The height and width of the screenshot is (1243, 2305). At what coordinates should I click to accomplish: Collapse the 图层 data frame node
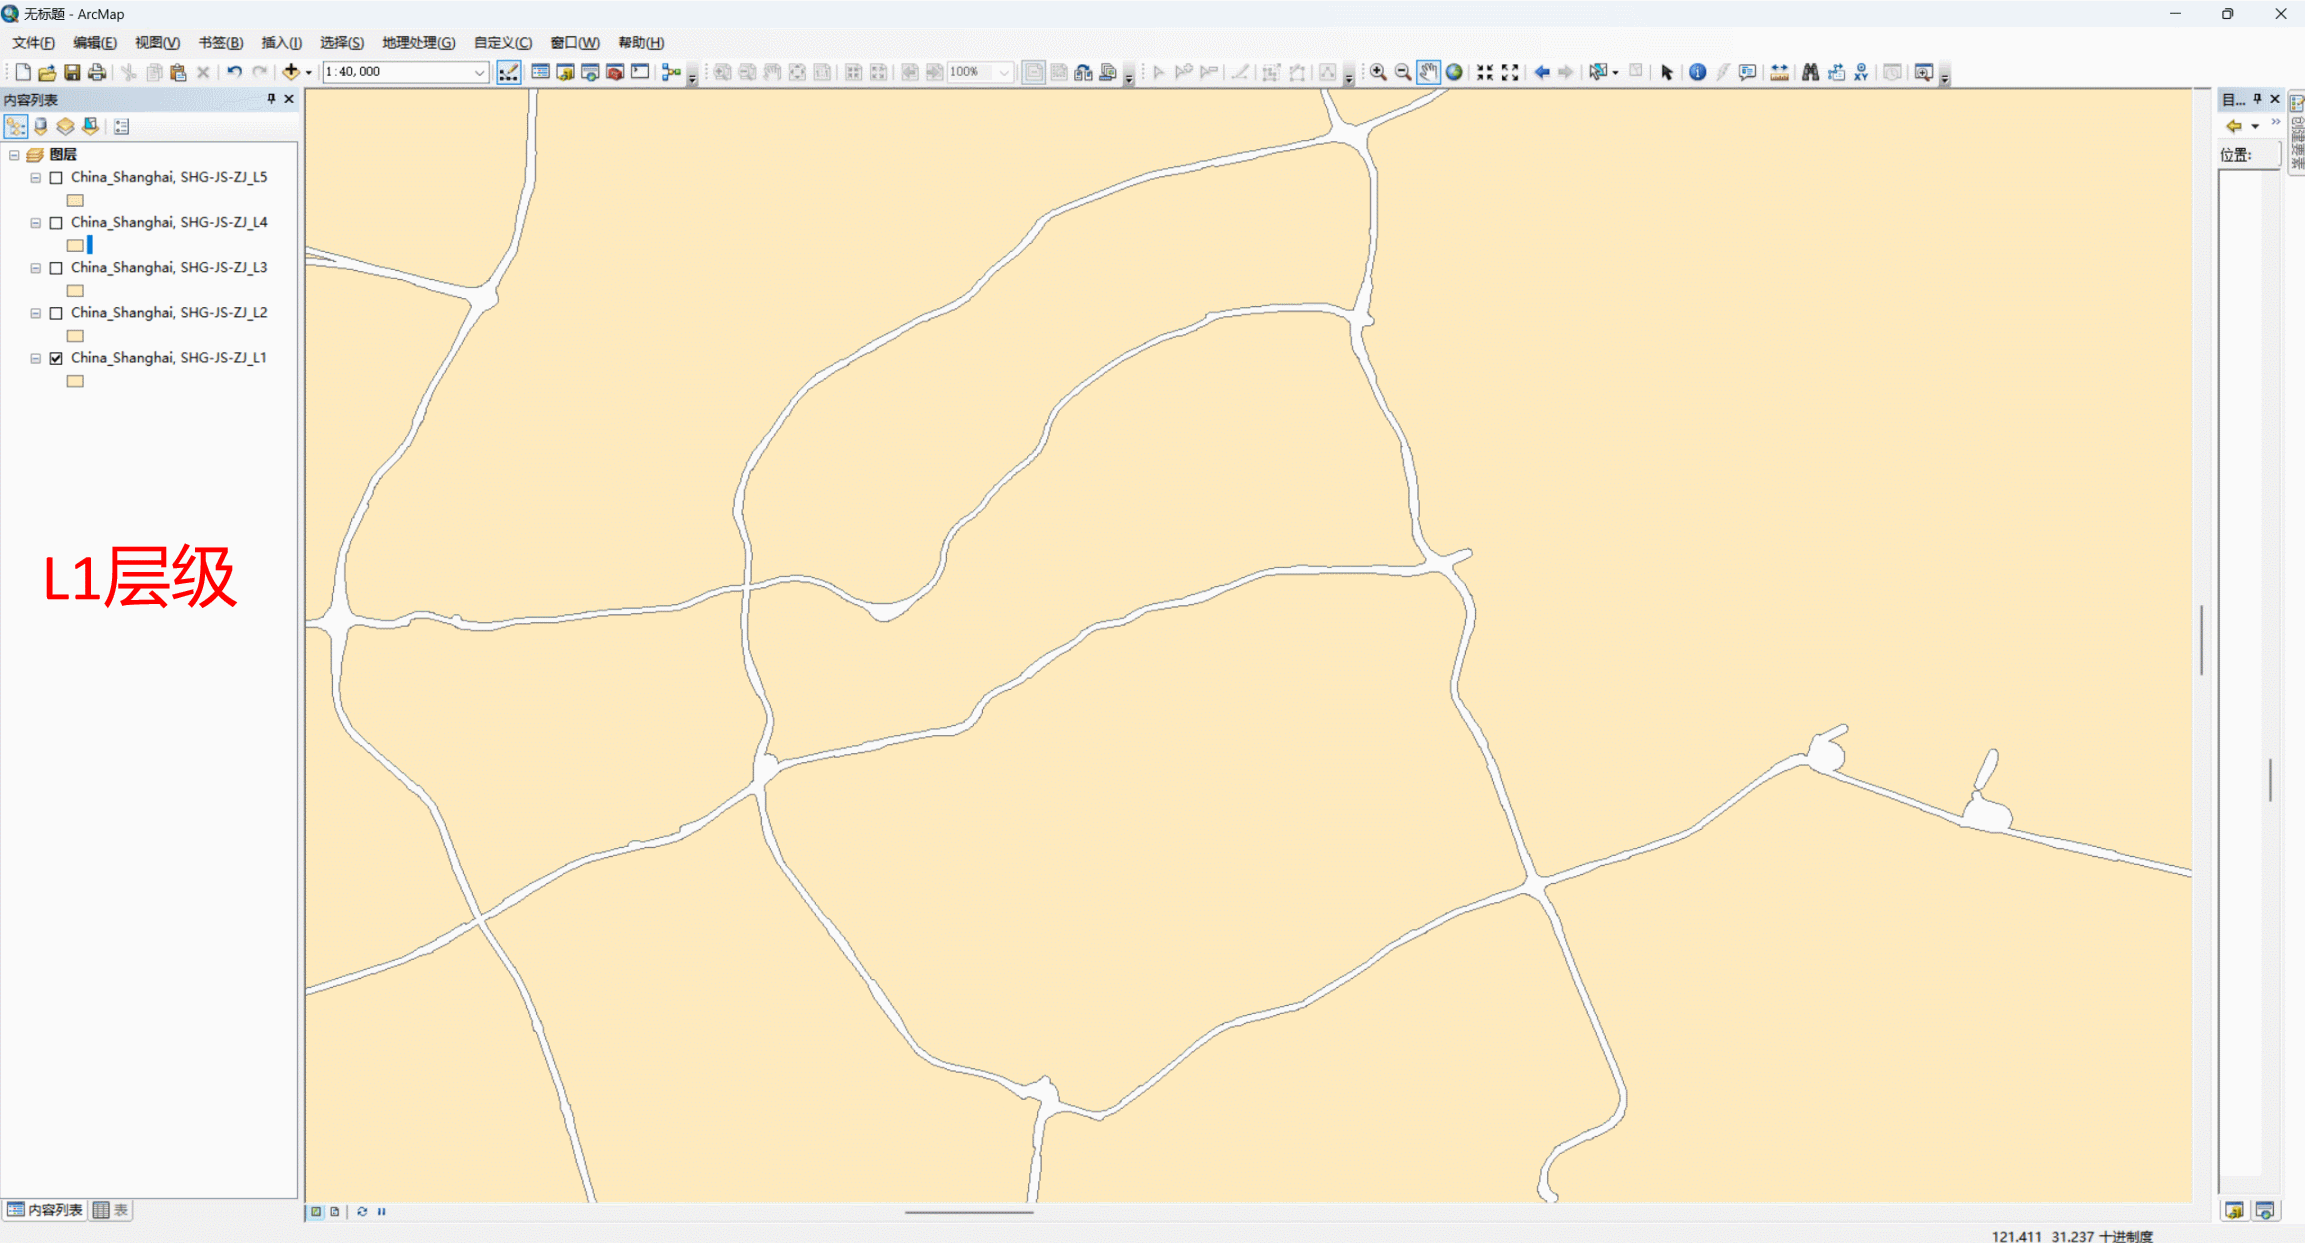[14, 155]
